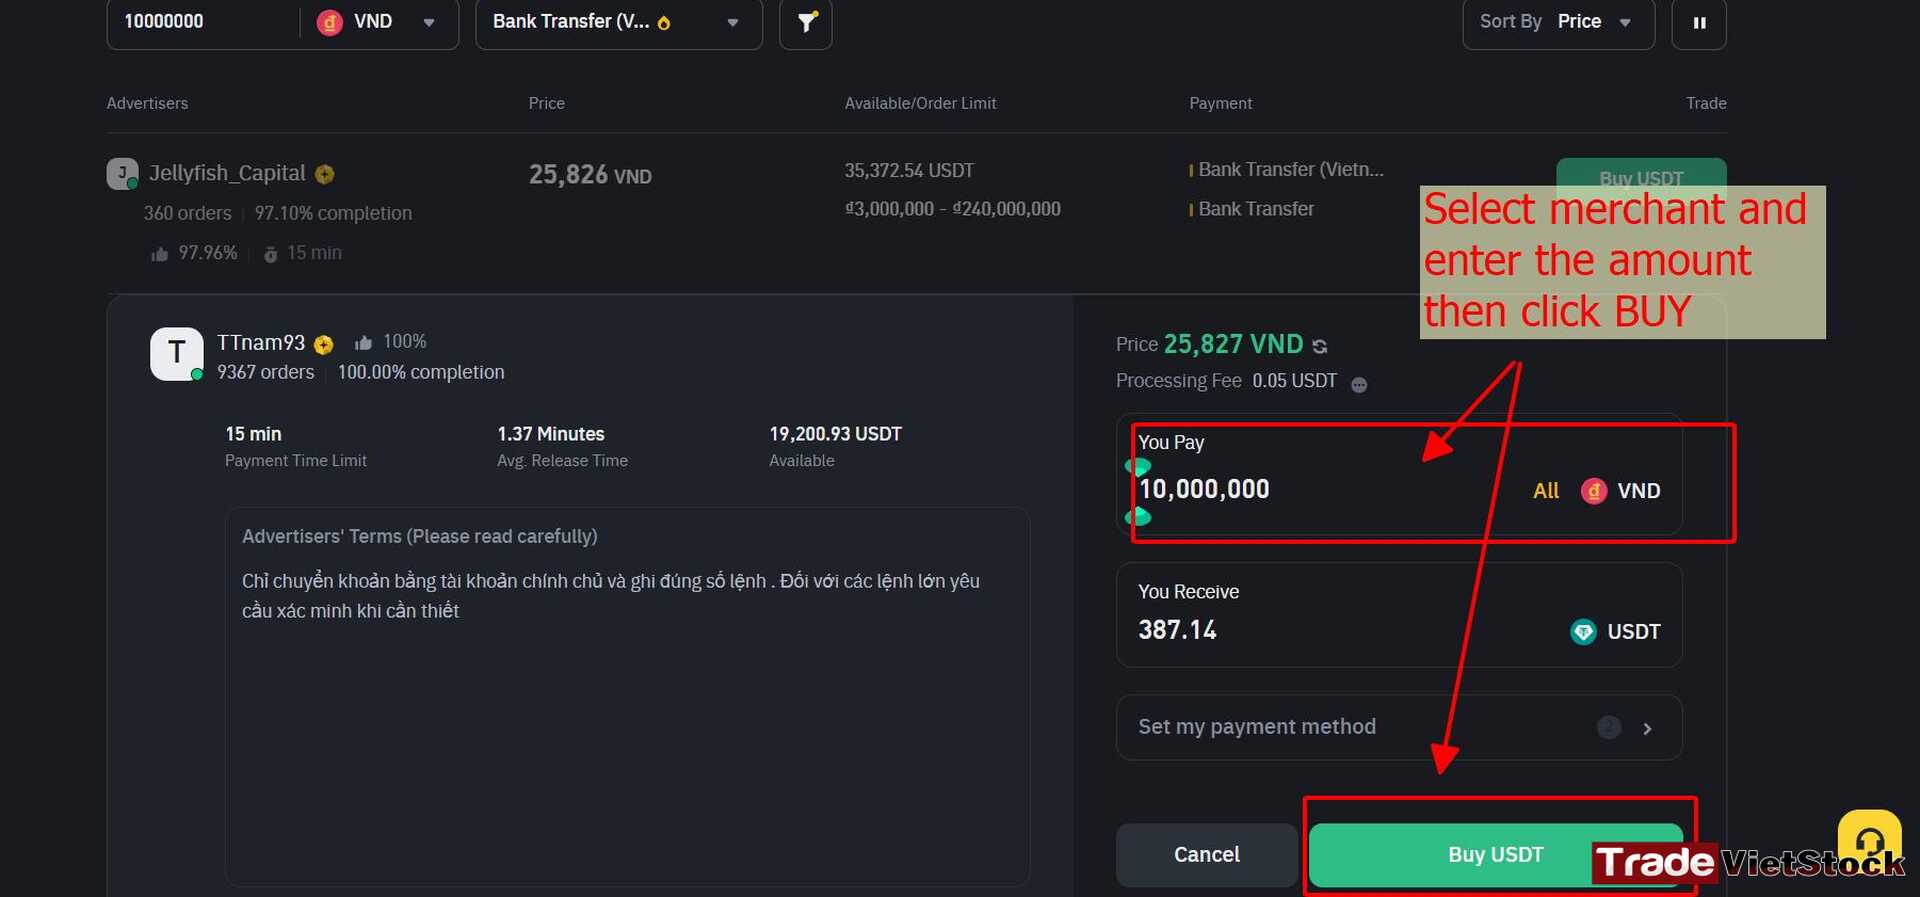The height and width of the screenshot is (897, 1920).
Task: Click the Bank Transfer (Vietn... payment label
Action: tap(1290, 170)
